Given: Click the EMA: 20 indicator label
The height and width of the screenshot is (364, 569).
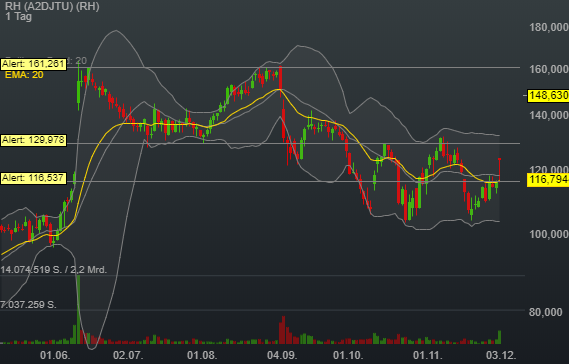Looking at the screenshot, I should tap(24, 75).
